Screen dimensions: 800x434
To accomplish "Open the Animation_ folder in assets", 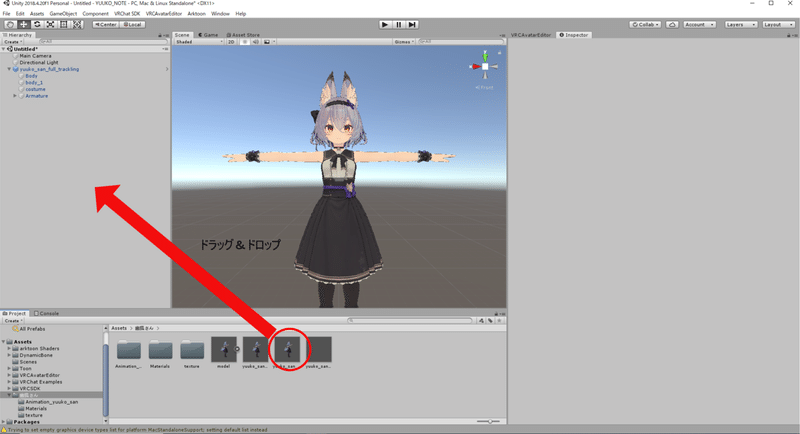I will point(129,350).
